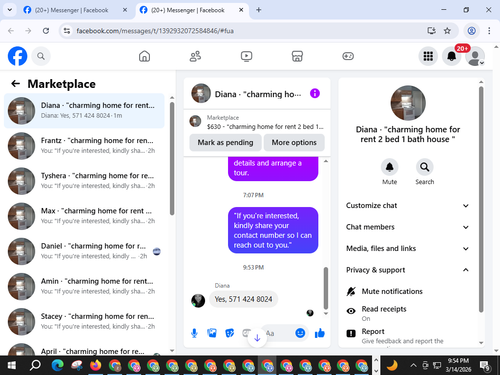The height and width of the screenshot is (375, 500).
Task: Reload the page
Action: coord(46,31)
